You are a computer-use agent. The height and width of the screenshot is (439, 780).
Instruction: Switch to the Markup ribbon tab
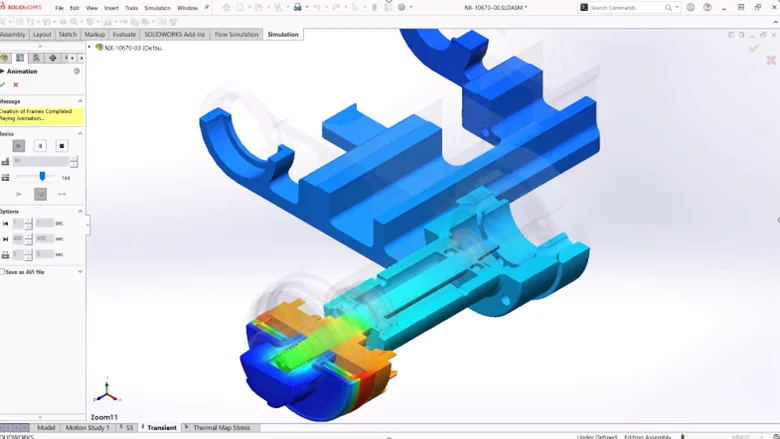(95, 34)
